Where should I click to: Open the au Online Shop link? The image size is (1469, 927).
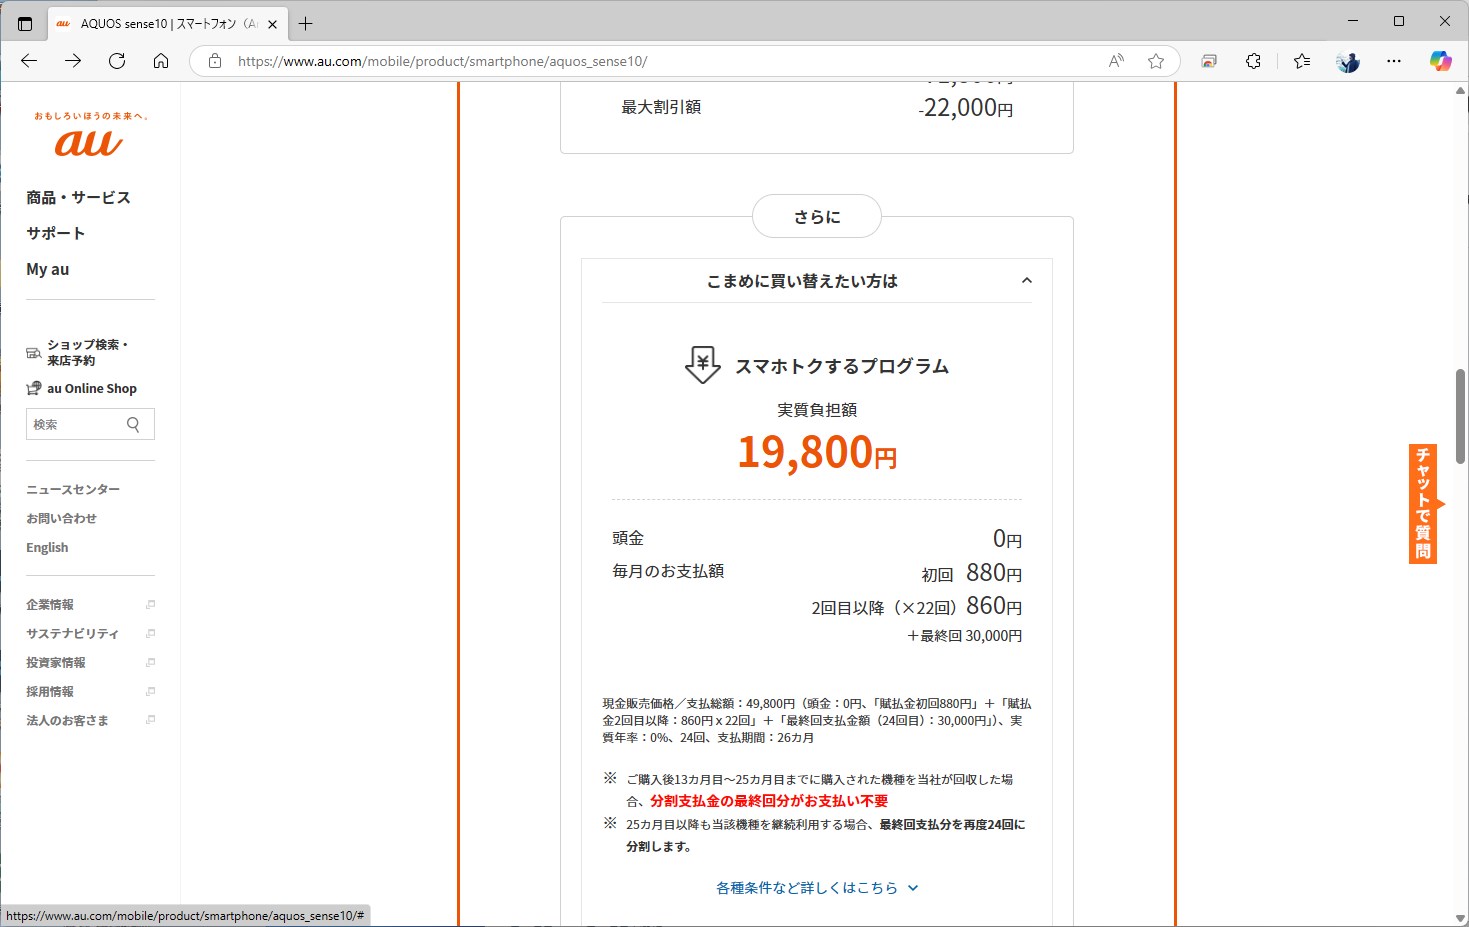tap(92, 388)
